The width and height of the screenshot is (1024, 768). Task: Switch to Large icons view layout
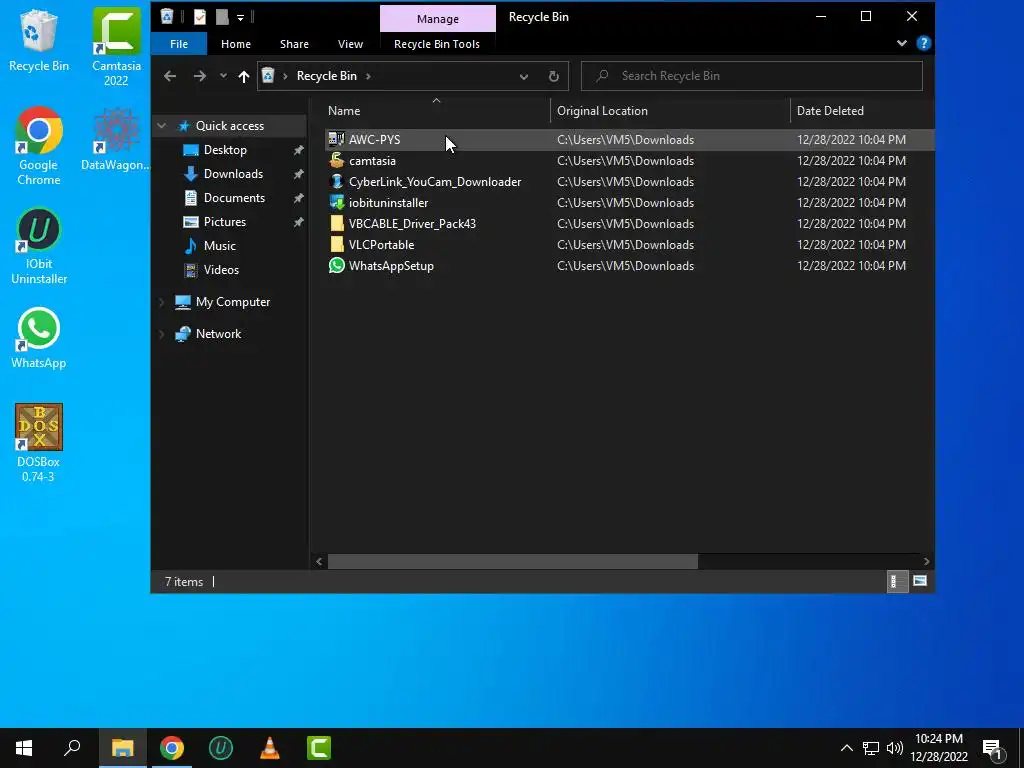click(x=920, y=581)
